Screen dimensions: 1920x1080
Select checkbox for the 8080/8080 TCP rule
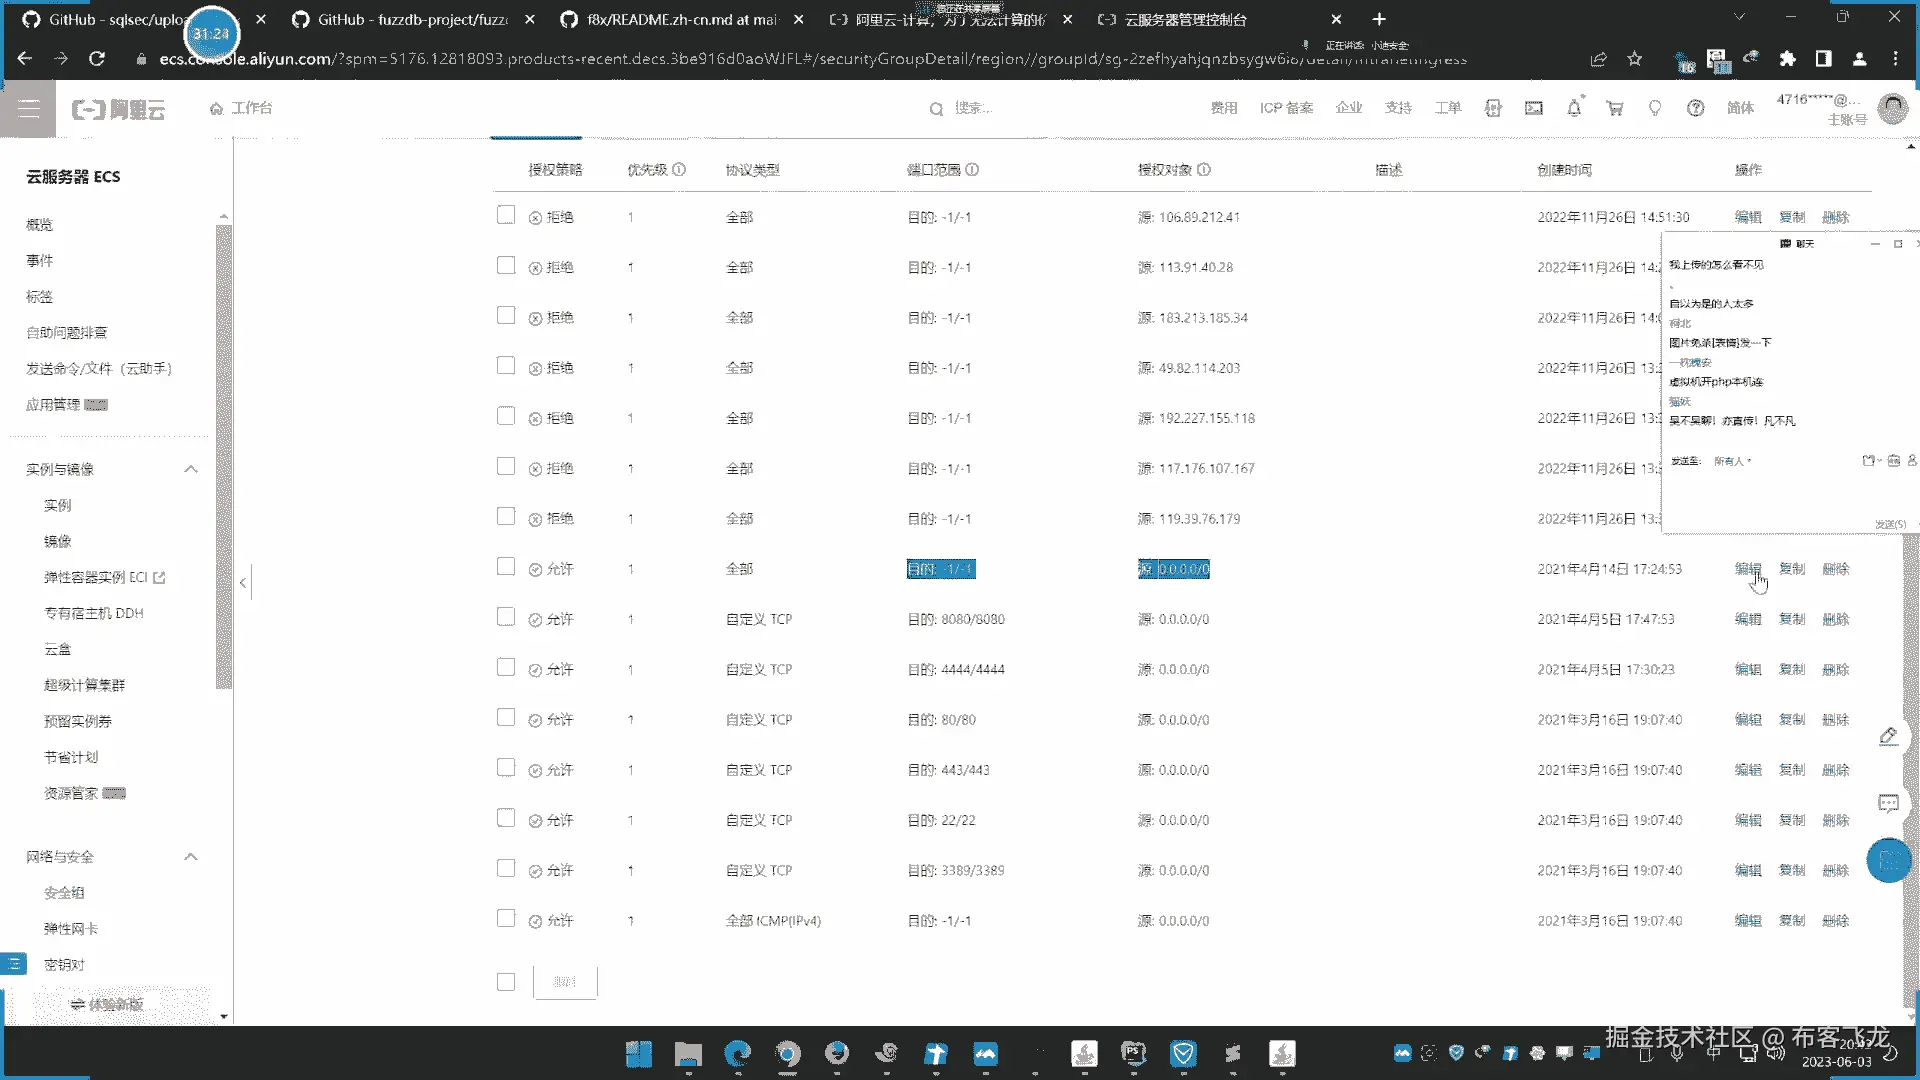506,618
